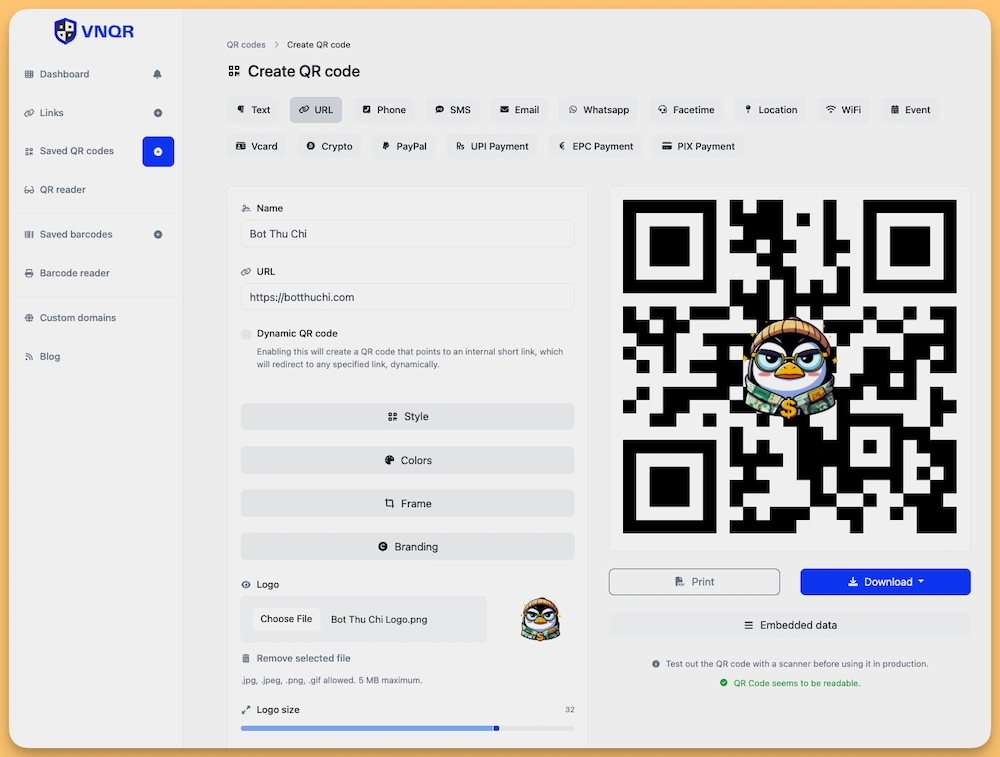Open Barcode reader in the sidebar
The image size is (1000, 757).
click(74, 273)
